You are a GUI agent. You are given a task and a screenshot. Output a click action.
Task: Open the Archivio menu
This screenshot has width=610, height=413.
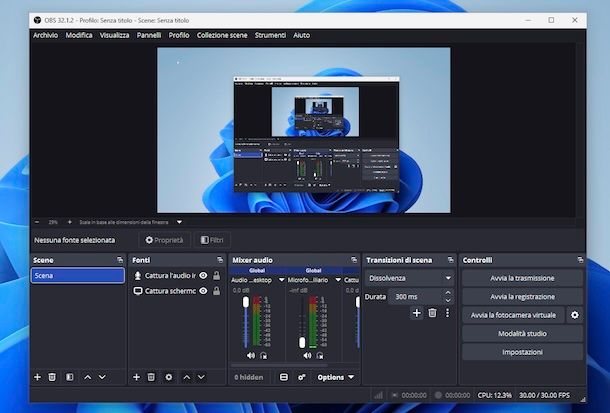[46, 35]
